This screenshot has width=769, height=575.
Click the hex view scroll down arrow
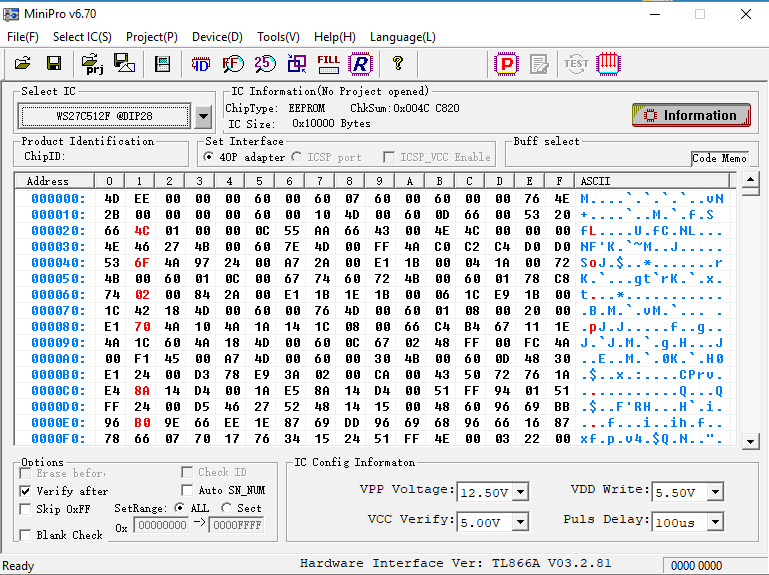pyautogui.click(x=750, y=442)
